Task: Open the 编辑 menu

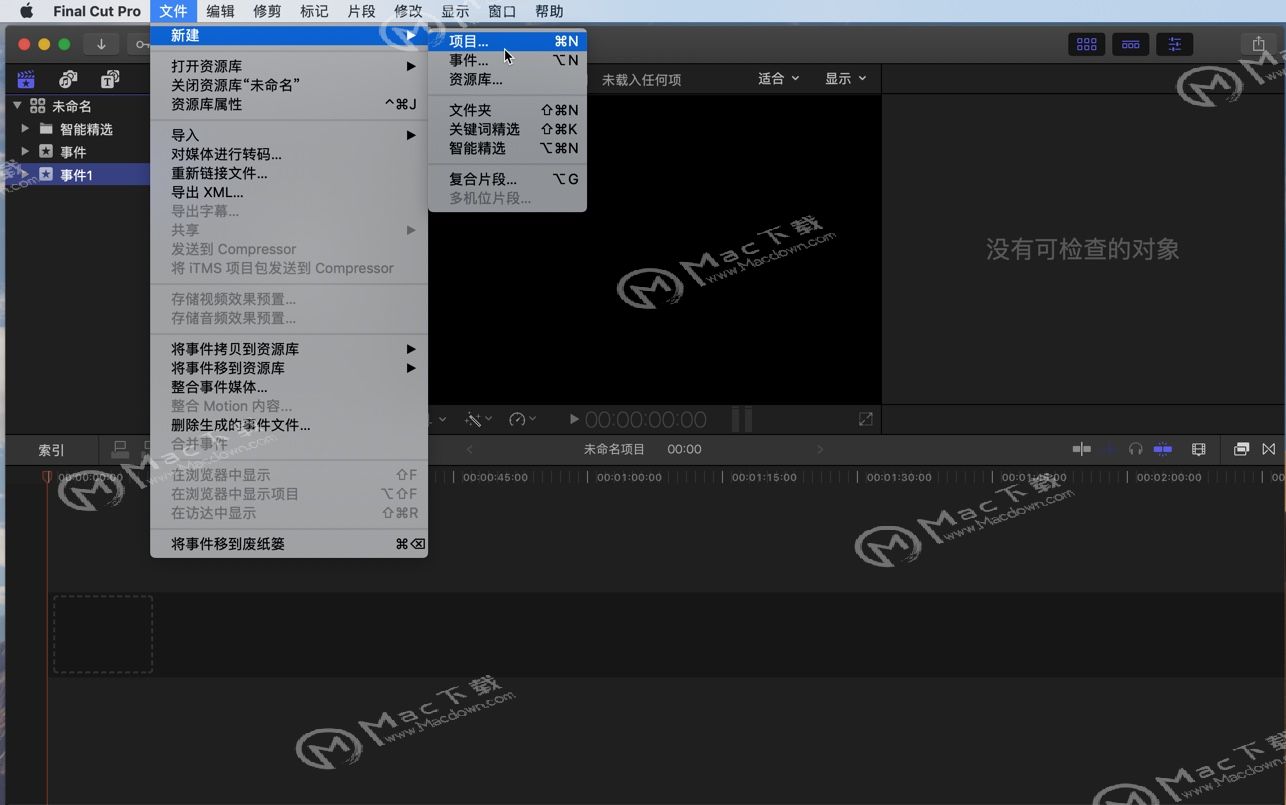Action: (x=220, y=11)
